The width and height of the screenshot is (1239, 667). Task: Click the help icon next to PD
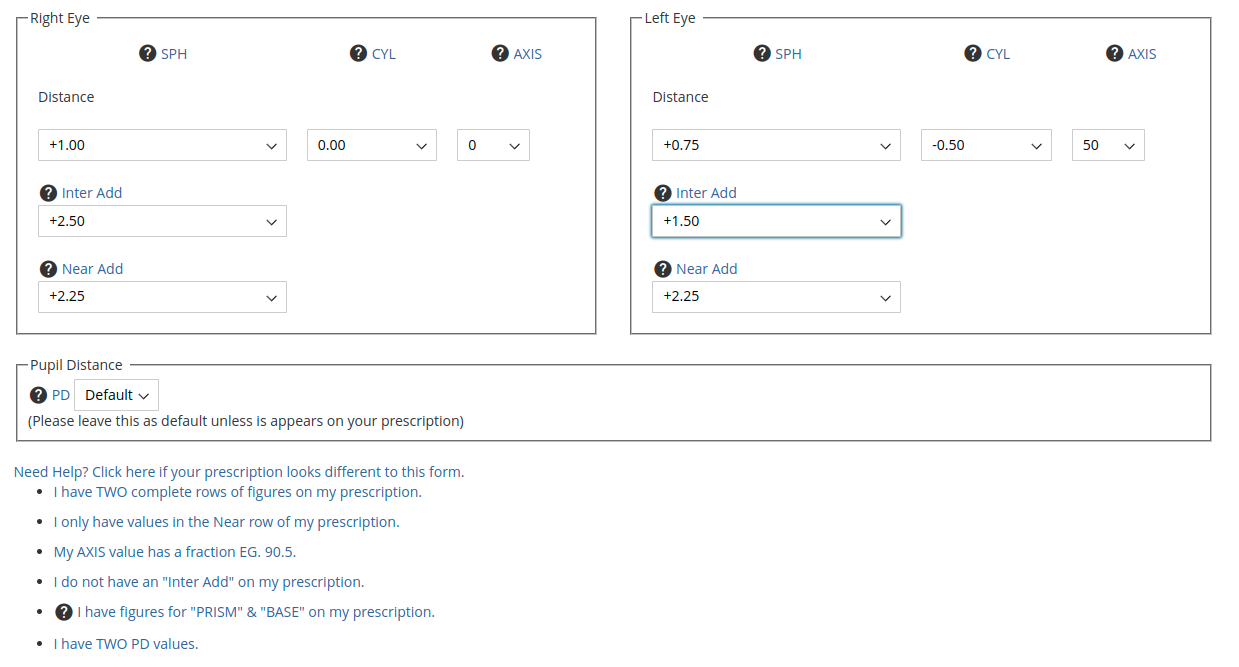[x=38, y=395]
